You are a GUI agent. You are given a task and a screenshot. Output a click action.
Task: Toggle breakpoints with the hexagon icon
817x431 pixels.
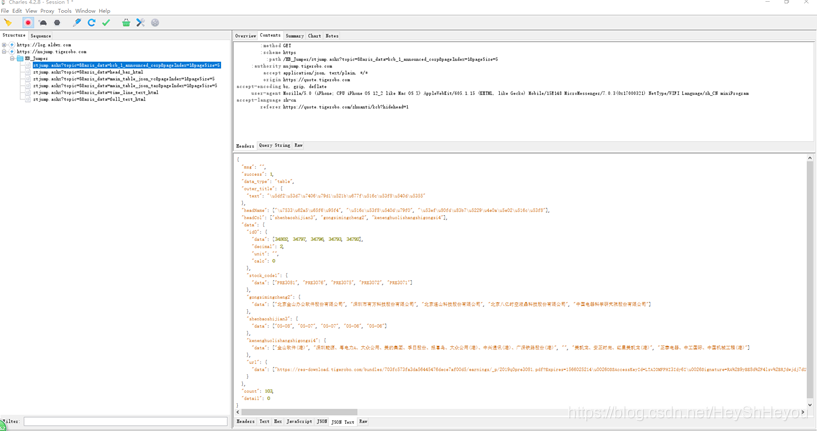(x=57, y=22)
